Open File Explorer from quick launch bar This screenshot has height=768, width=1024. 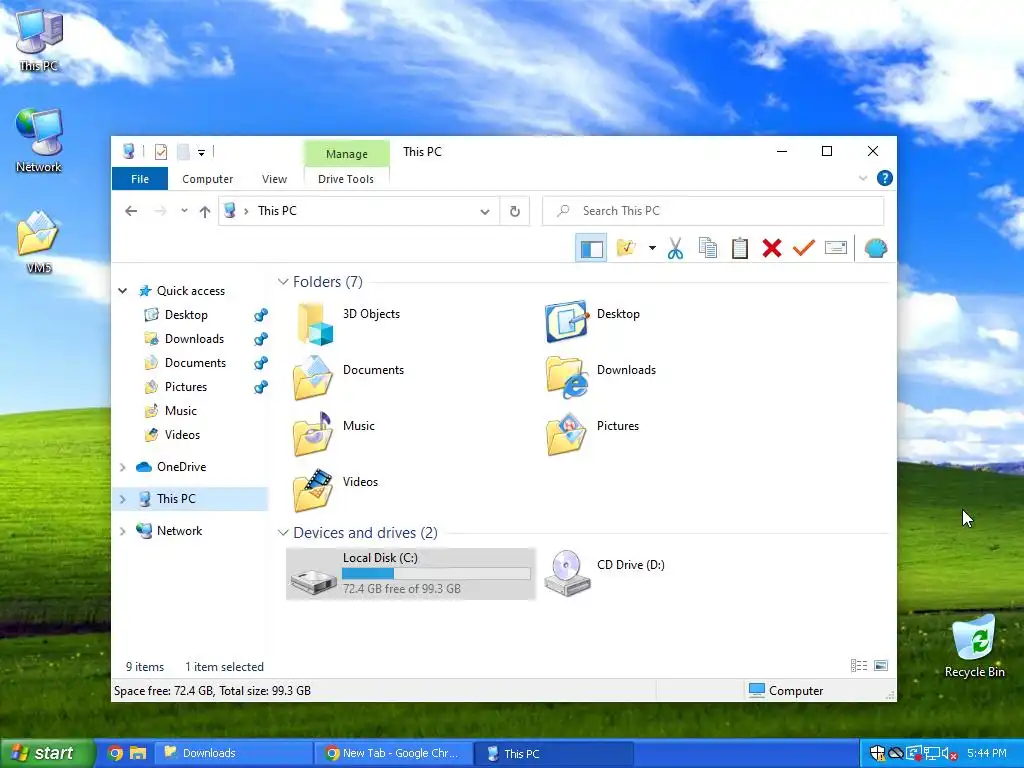(138, 753)
